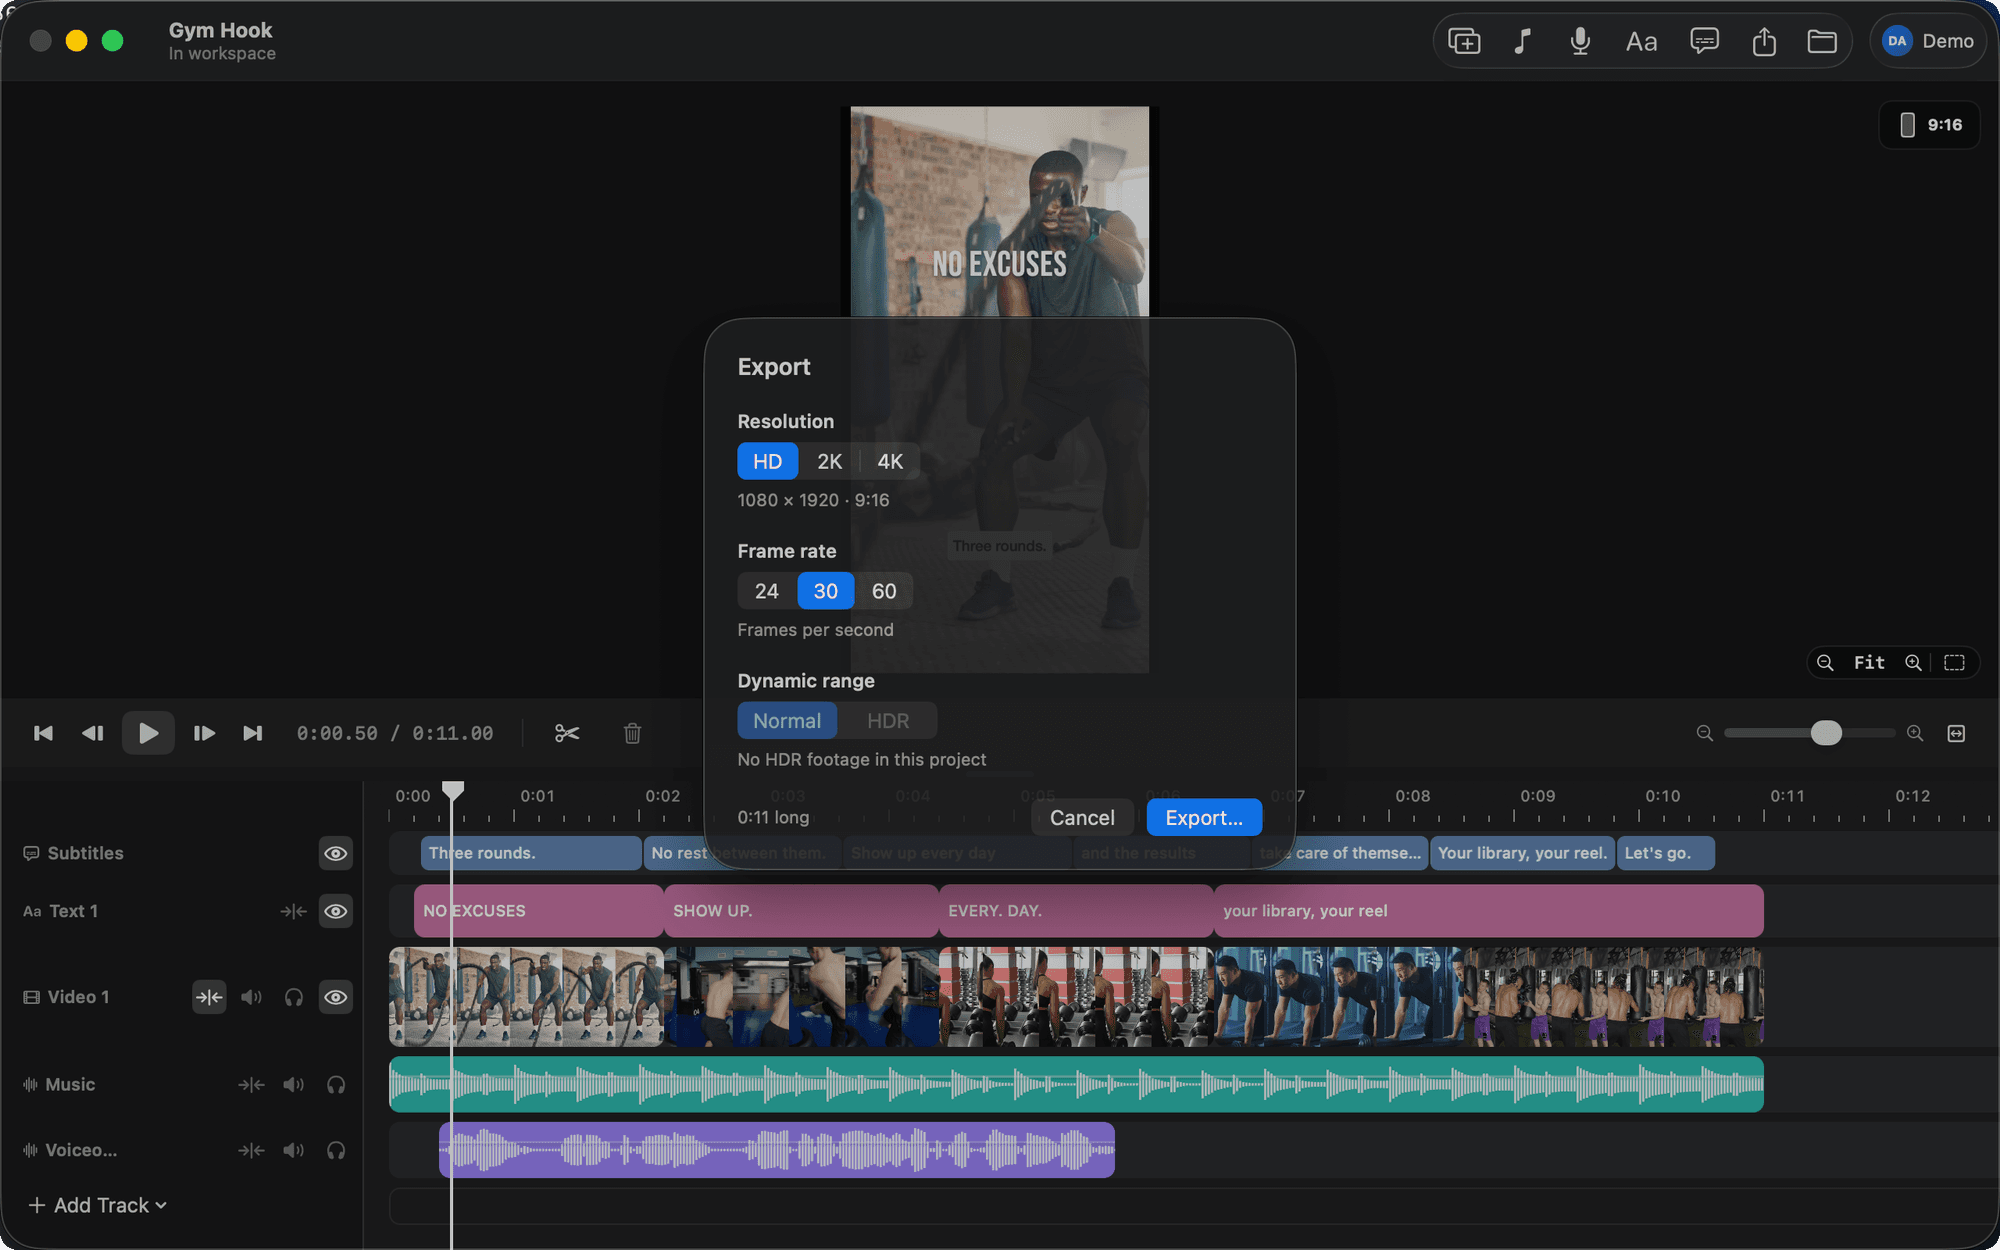This screenshot has width=2000, height=1250.
Task: Zoom out timeline magnifier icon
Action: (x=1705, y=733)
